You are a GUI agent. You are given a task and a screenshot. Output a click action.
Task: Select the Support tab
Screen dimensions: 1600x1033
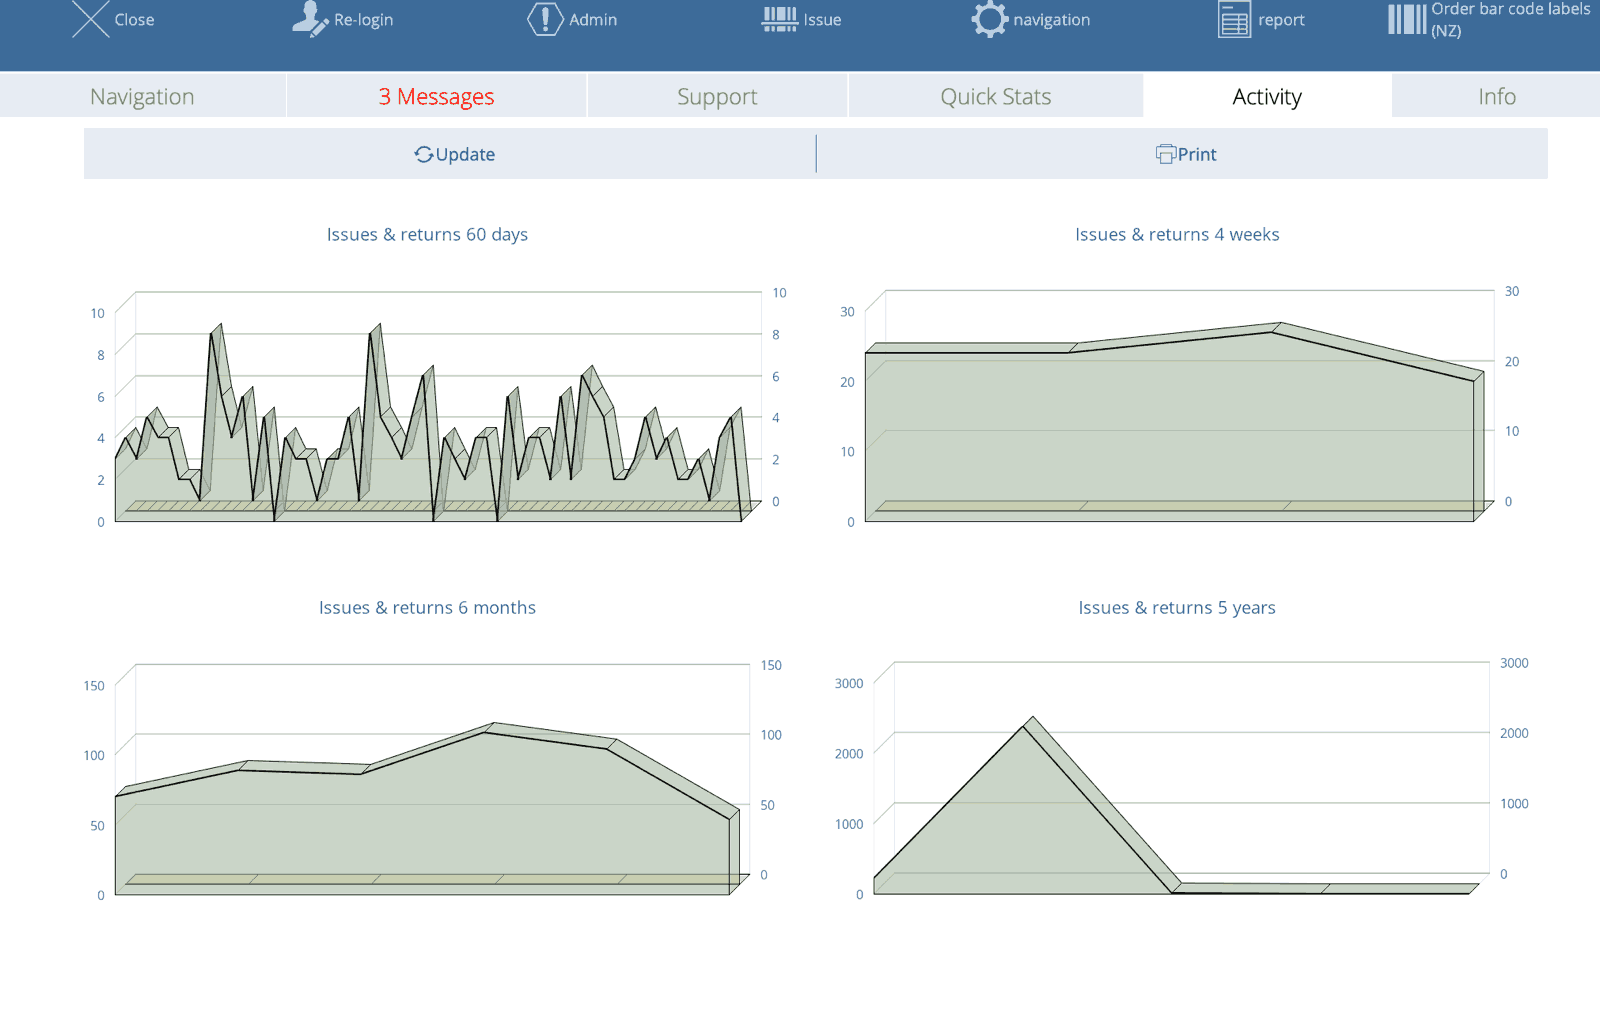[x=717, y=97]
